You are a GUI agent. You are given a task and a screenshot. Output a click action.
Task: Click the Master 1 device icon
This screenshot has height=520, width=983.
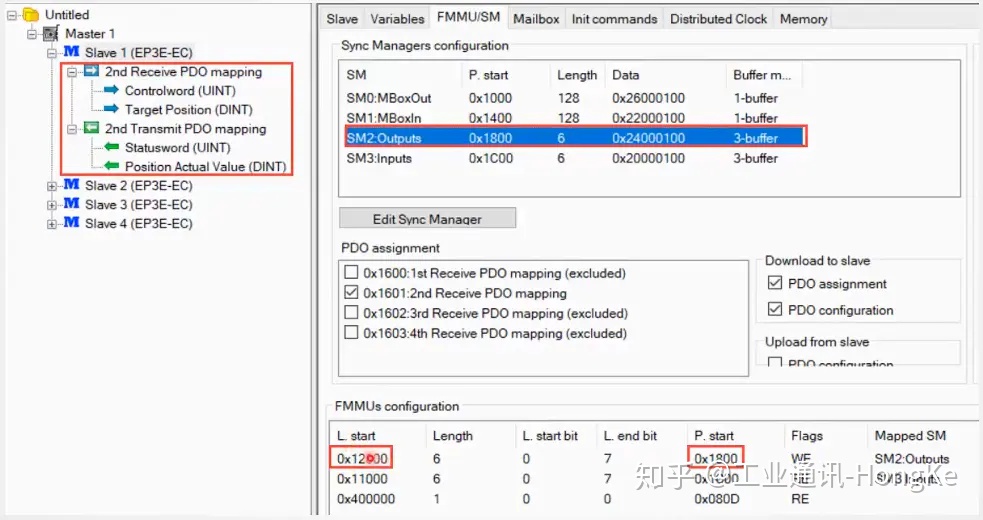tap(51, 34)
